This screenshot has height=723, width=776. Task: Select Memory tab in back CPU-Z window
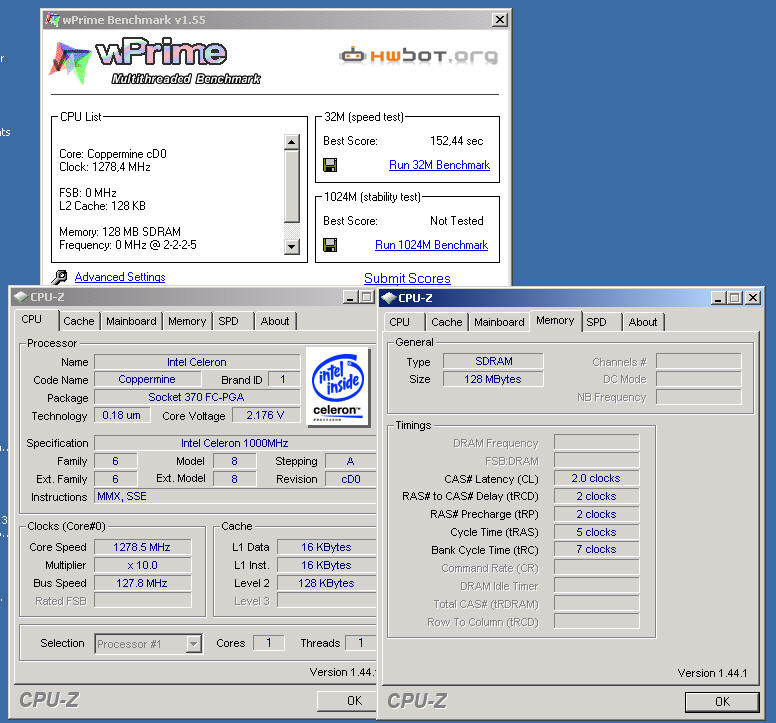point(187,321)
